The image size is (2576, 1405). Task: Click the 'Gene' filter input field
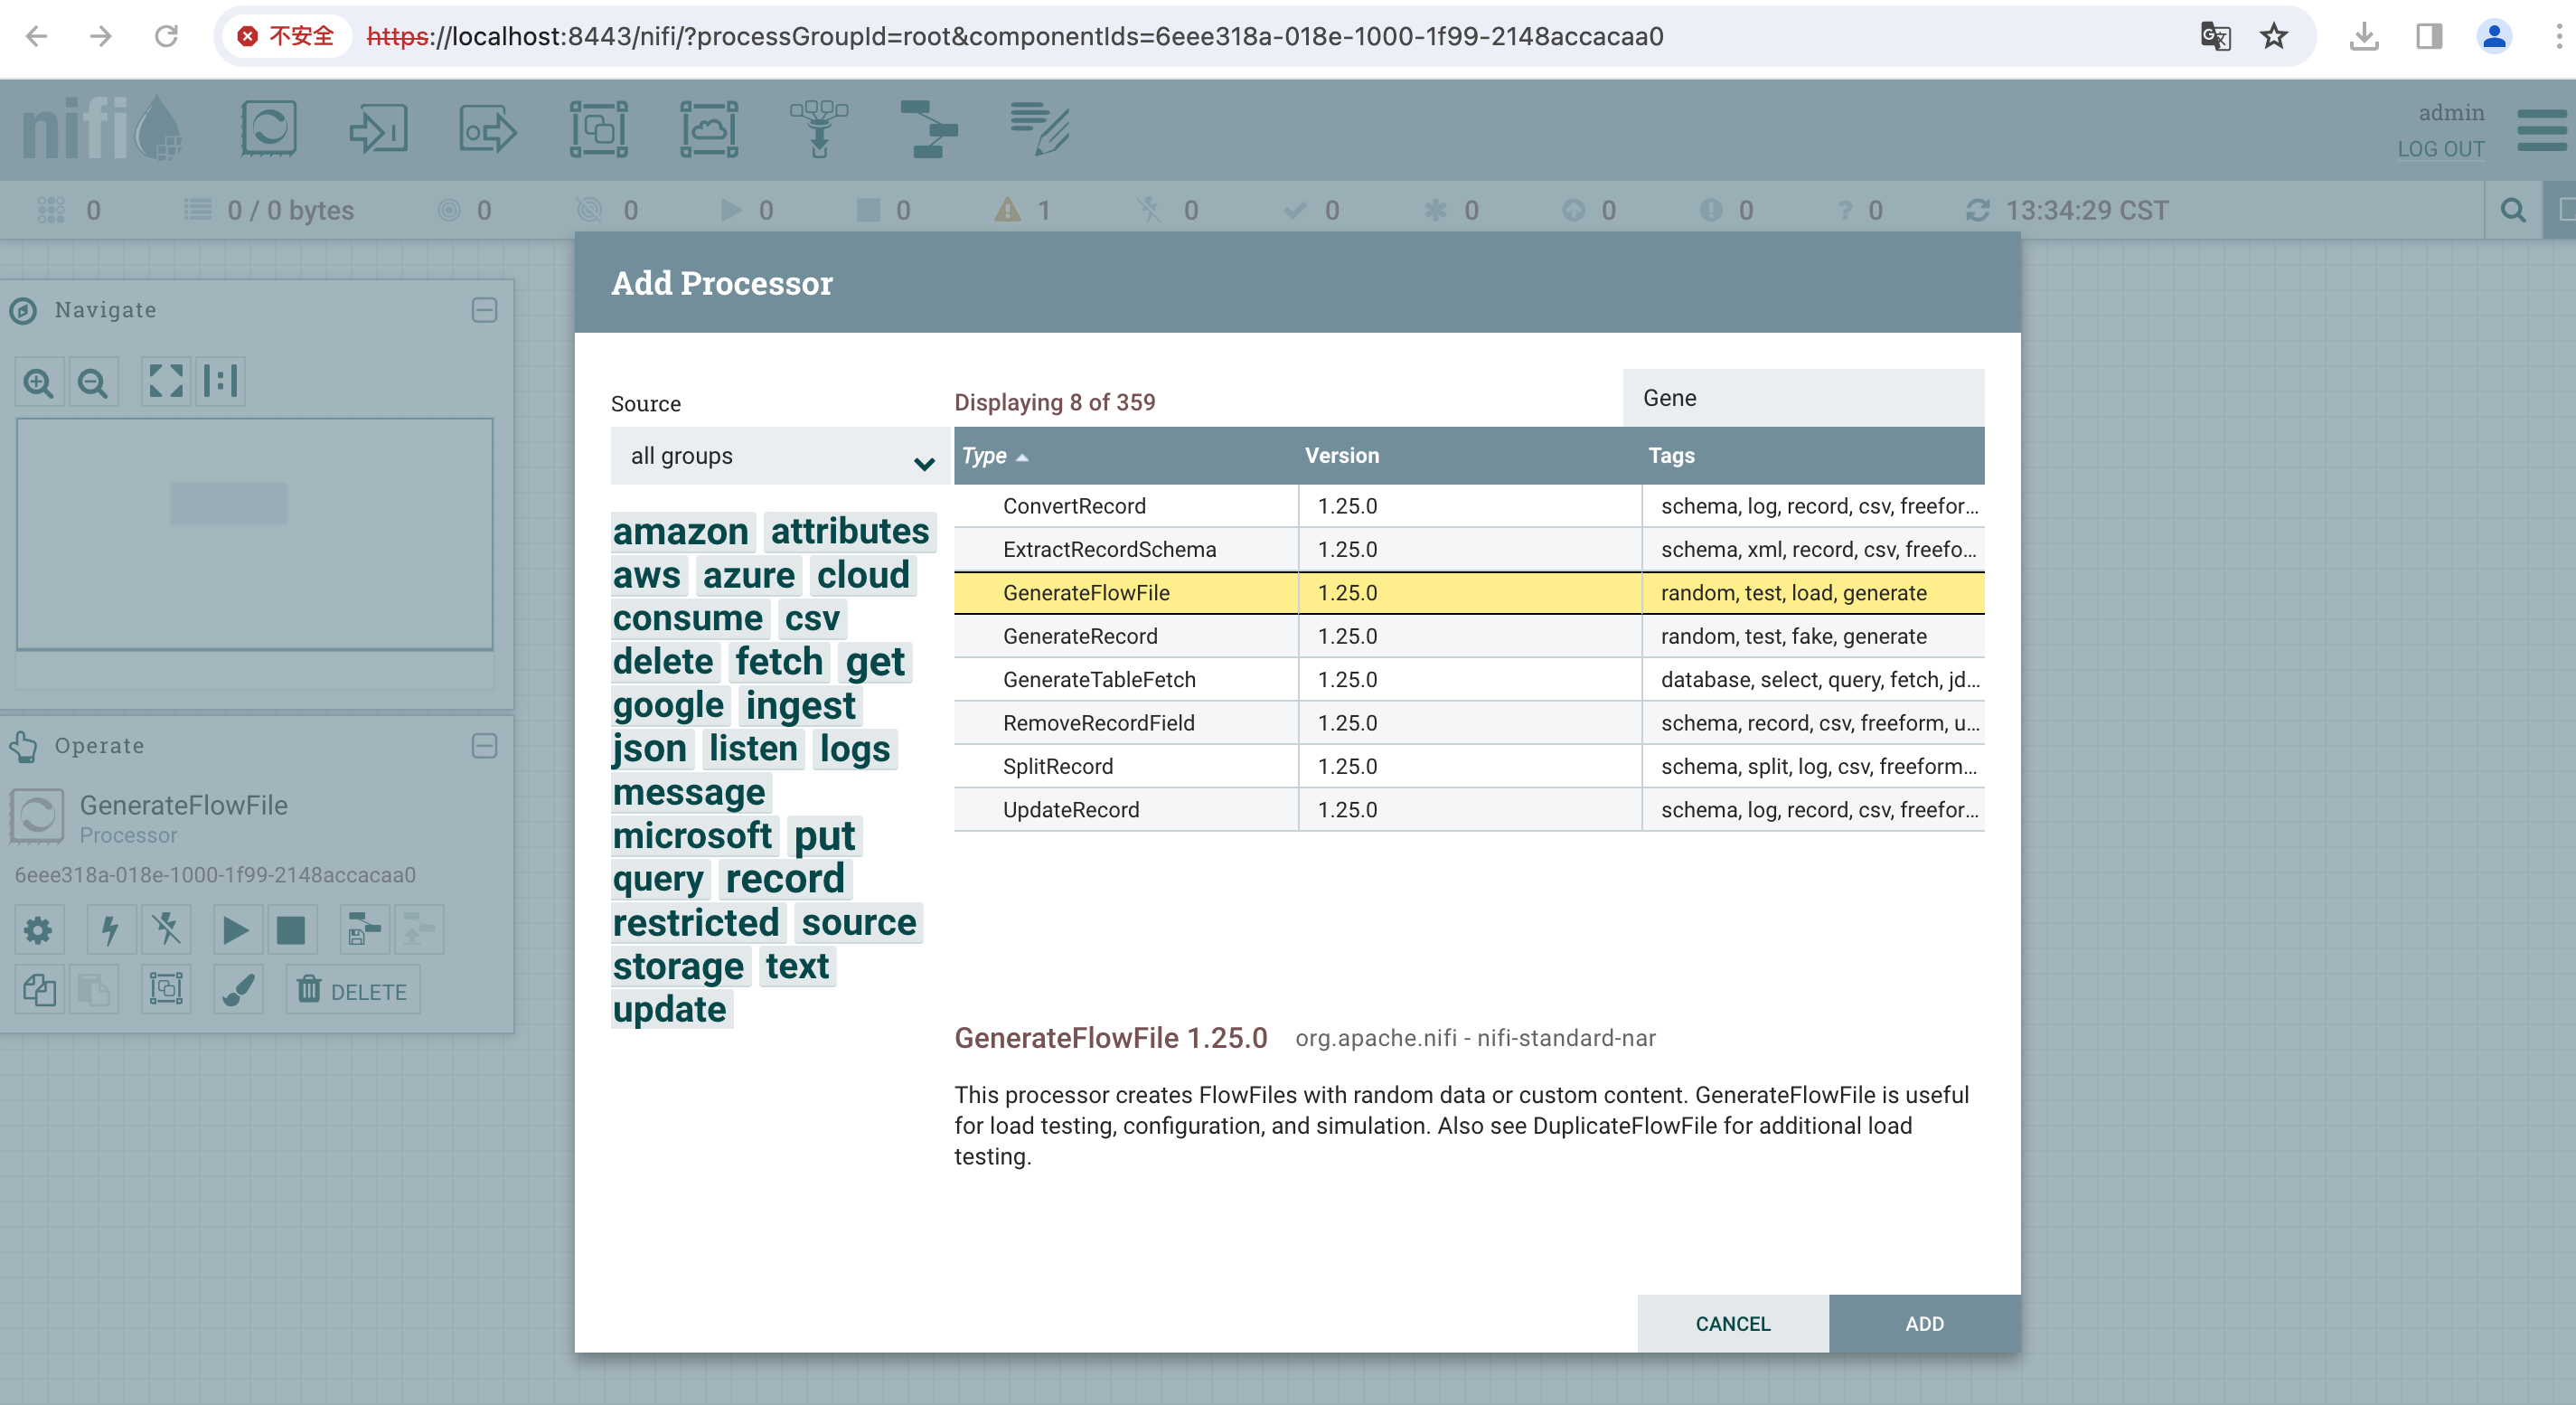click(x=1803, y=398)
